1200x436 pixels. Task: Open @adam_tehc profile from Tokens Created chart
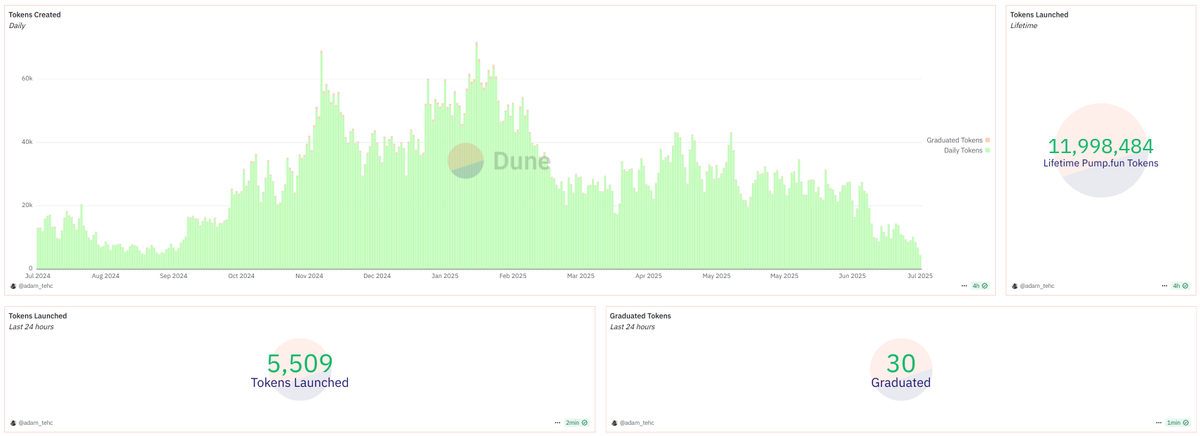pyautogui.click(x=35, y=286)
